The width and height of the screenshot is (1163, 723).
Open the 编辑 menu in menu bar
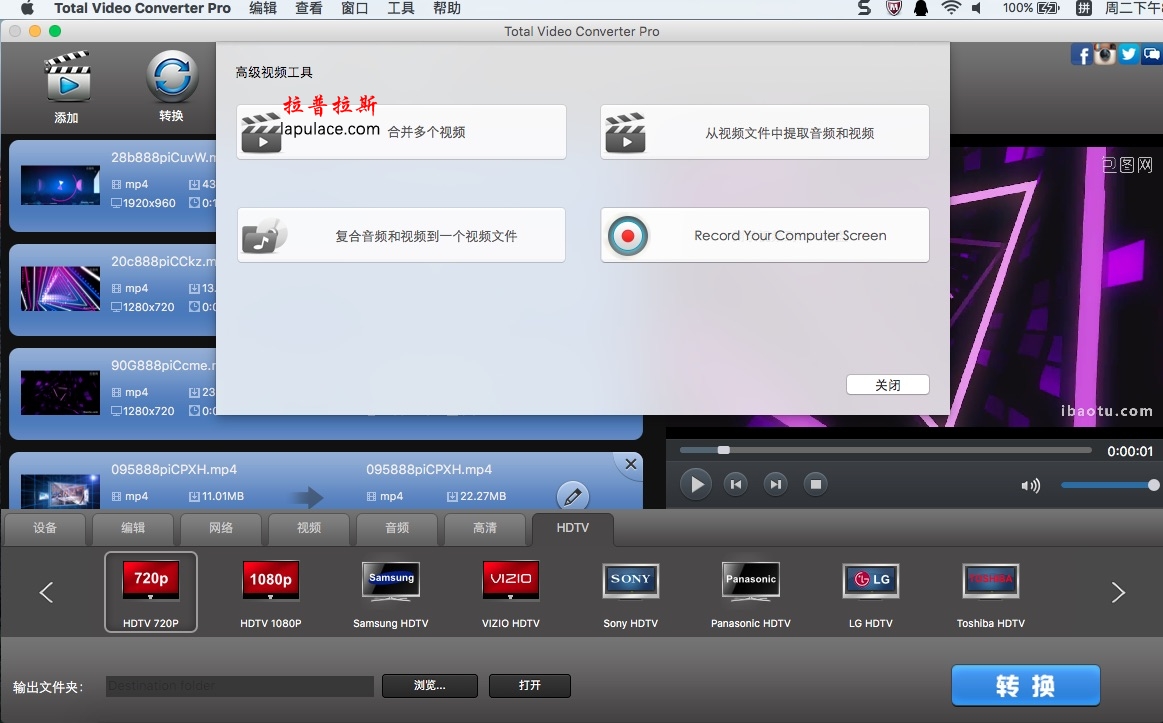coord(263,8)
